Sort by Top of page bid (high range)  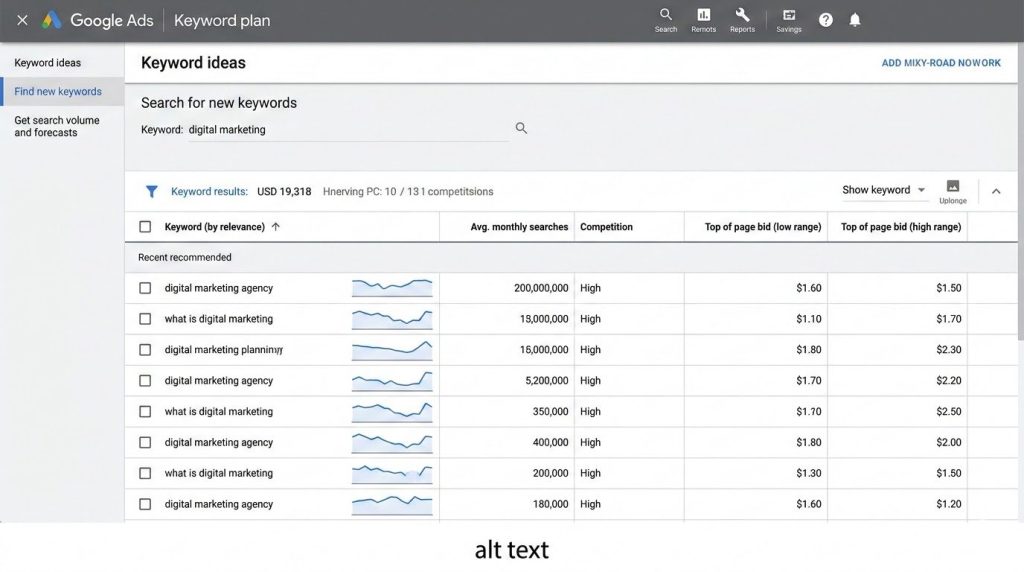[901, 227]
